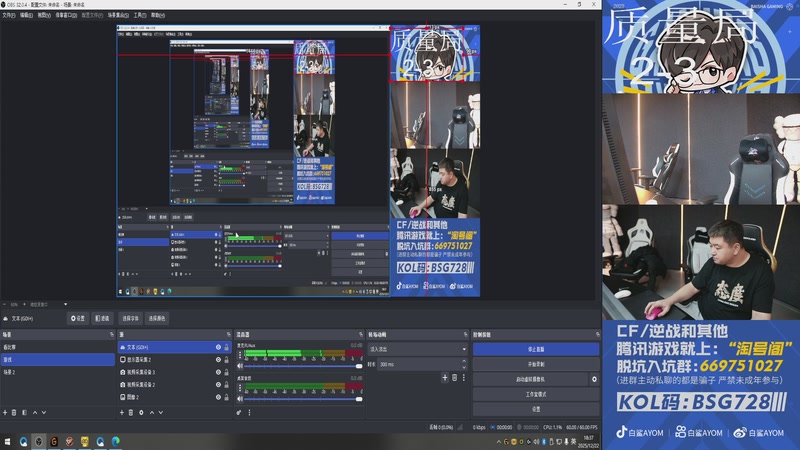The width and height of the screenshot is (800, 450).
Task: Open advanced audio properties gear in mixer
Action: [239, 412]
